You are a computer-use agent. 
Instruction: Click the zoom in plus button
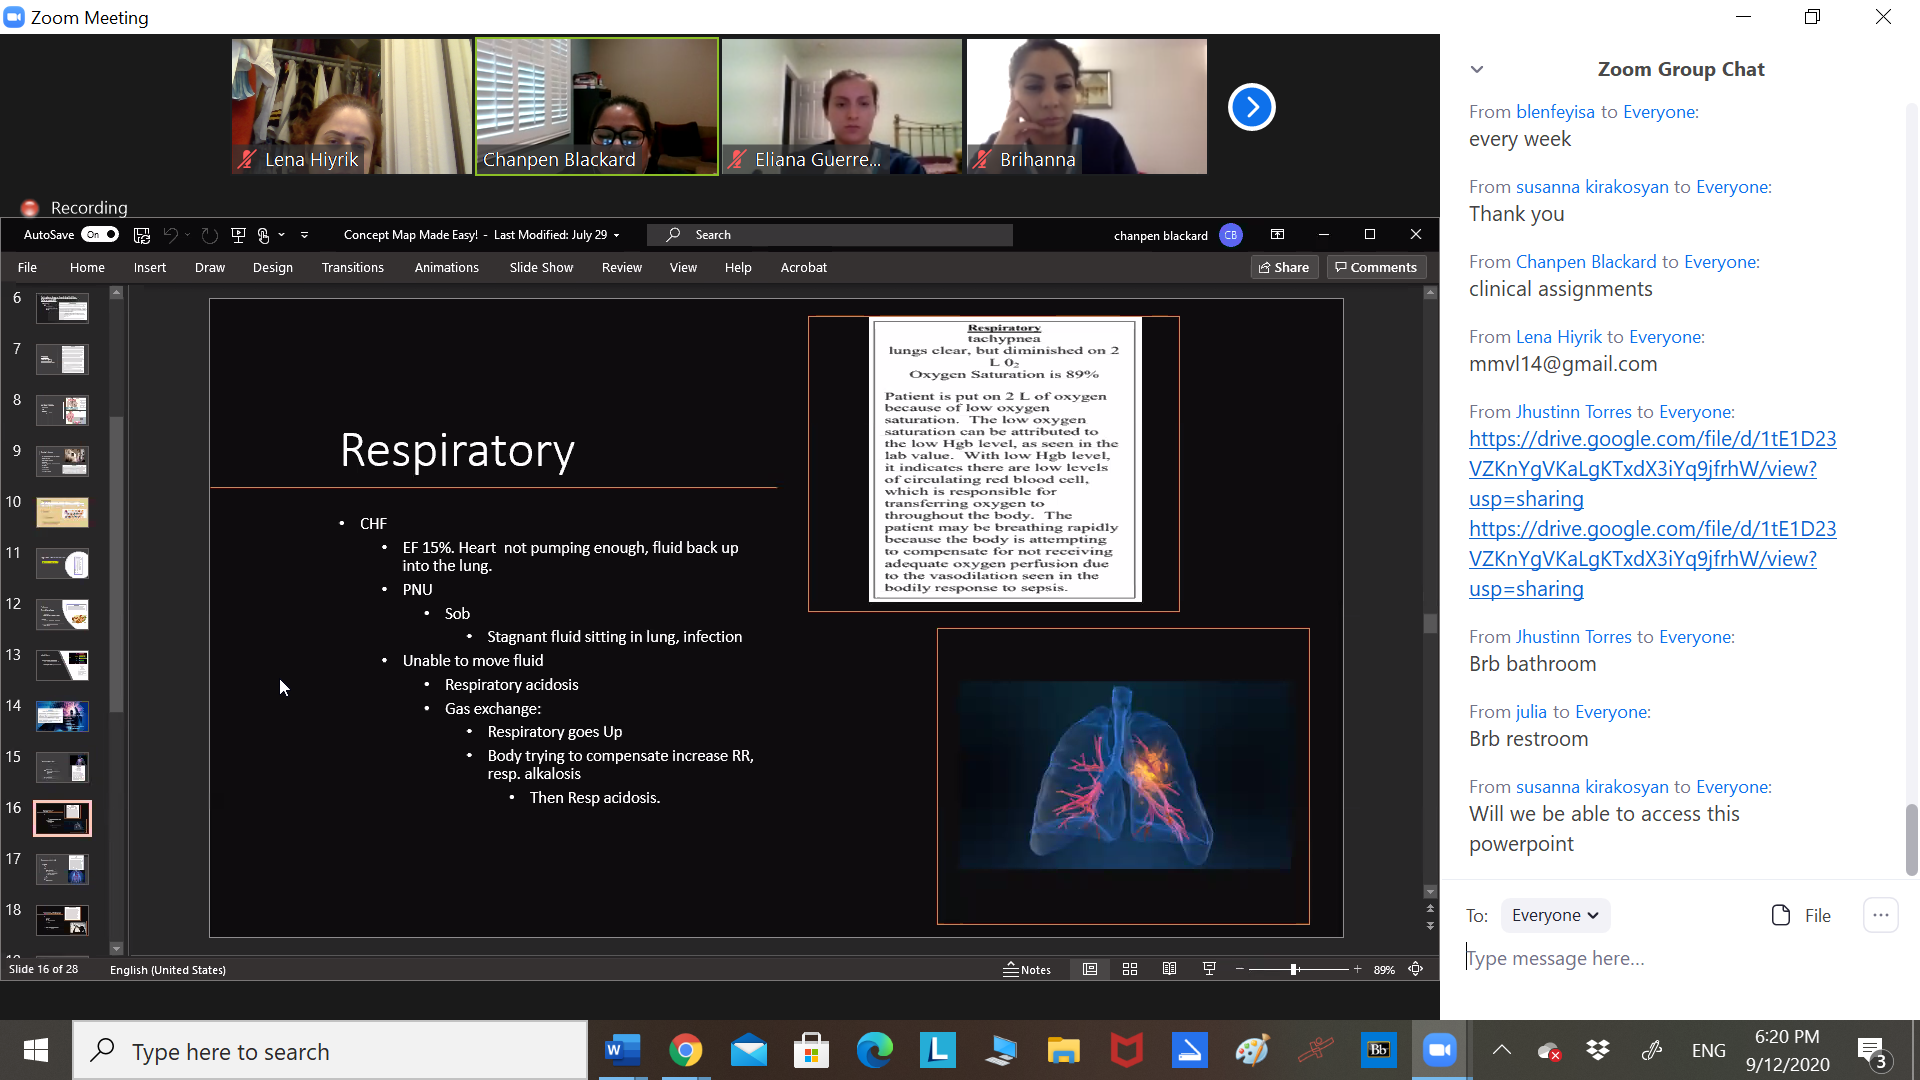point(1357,969)
